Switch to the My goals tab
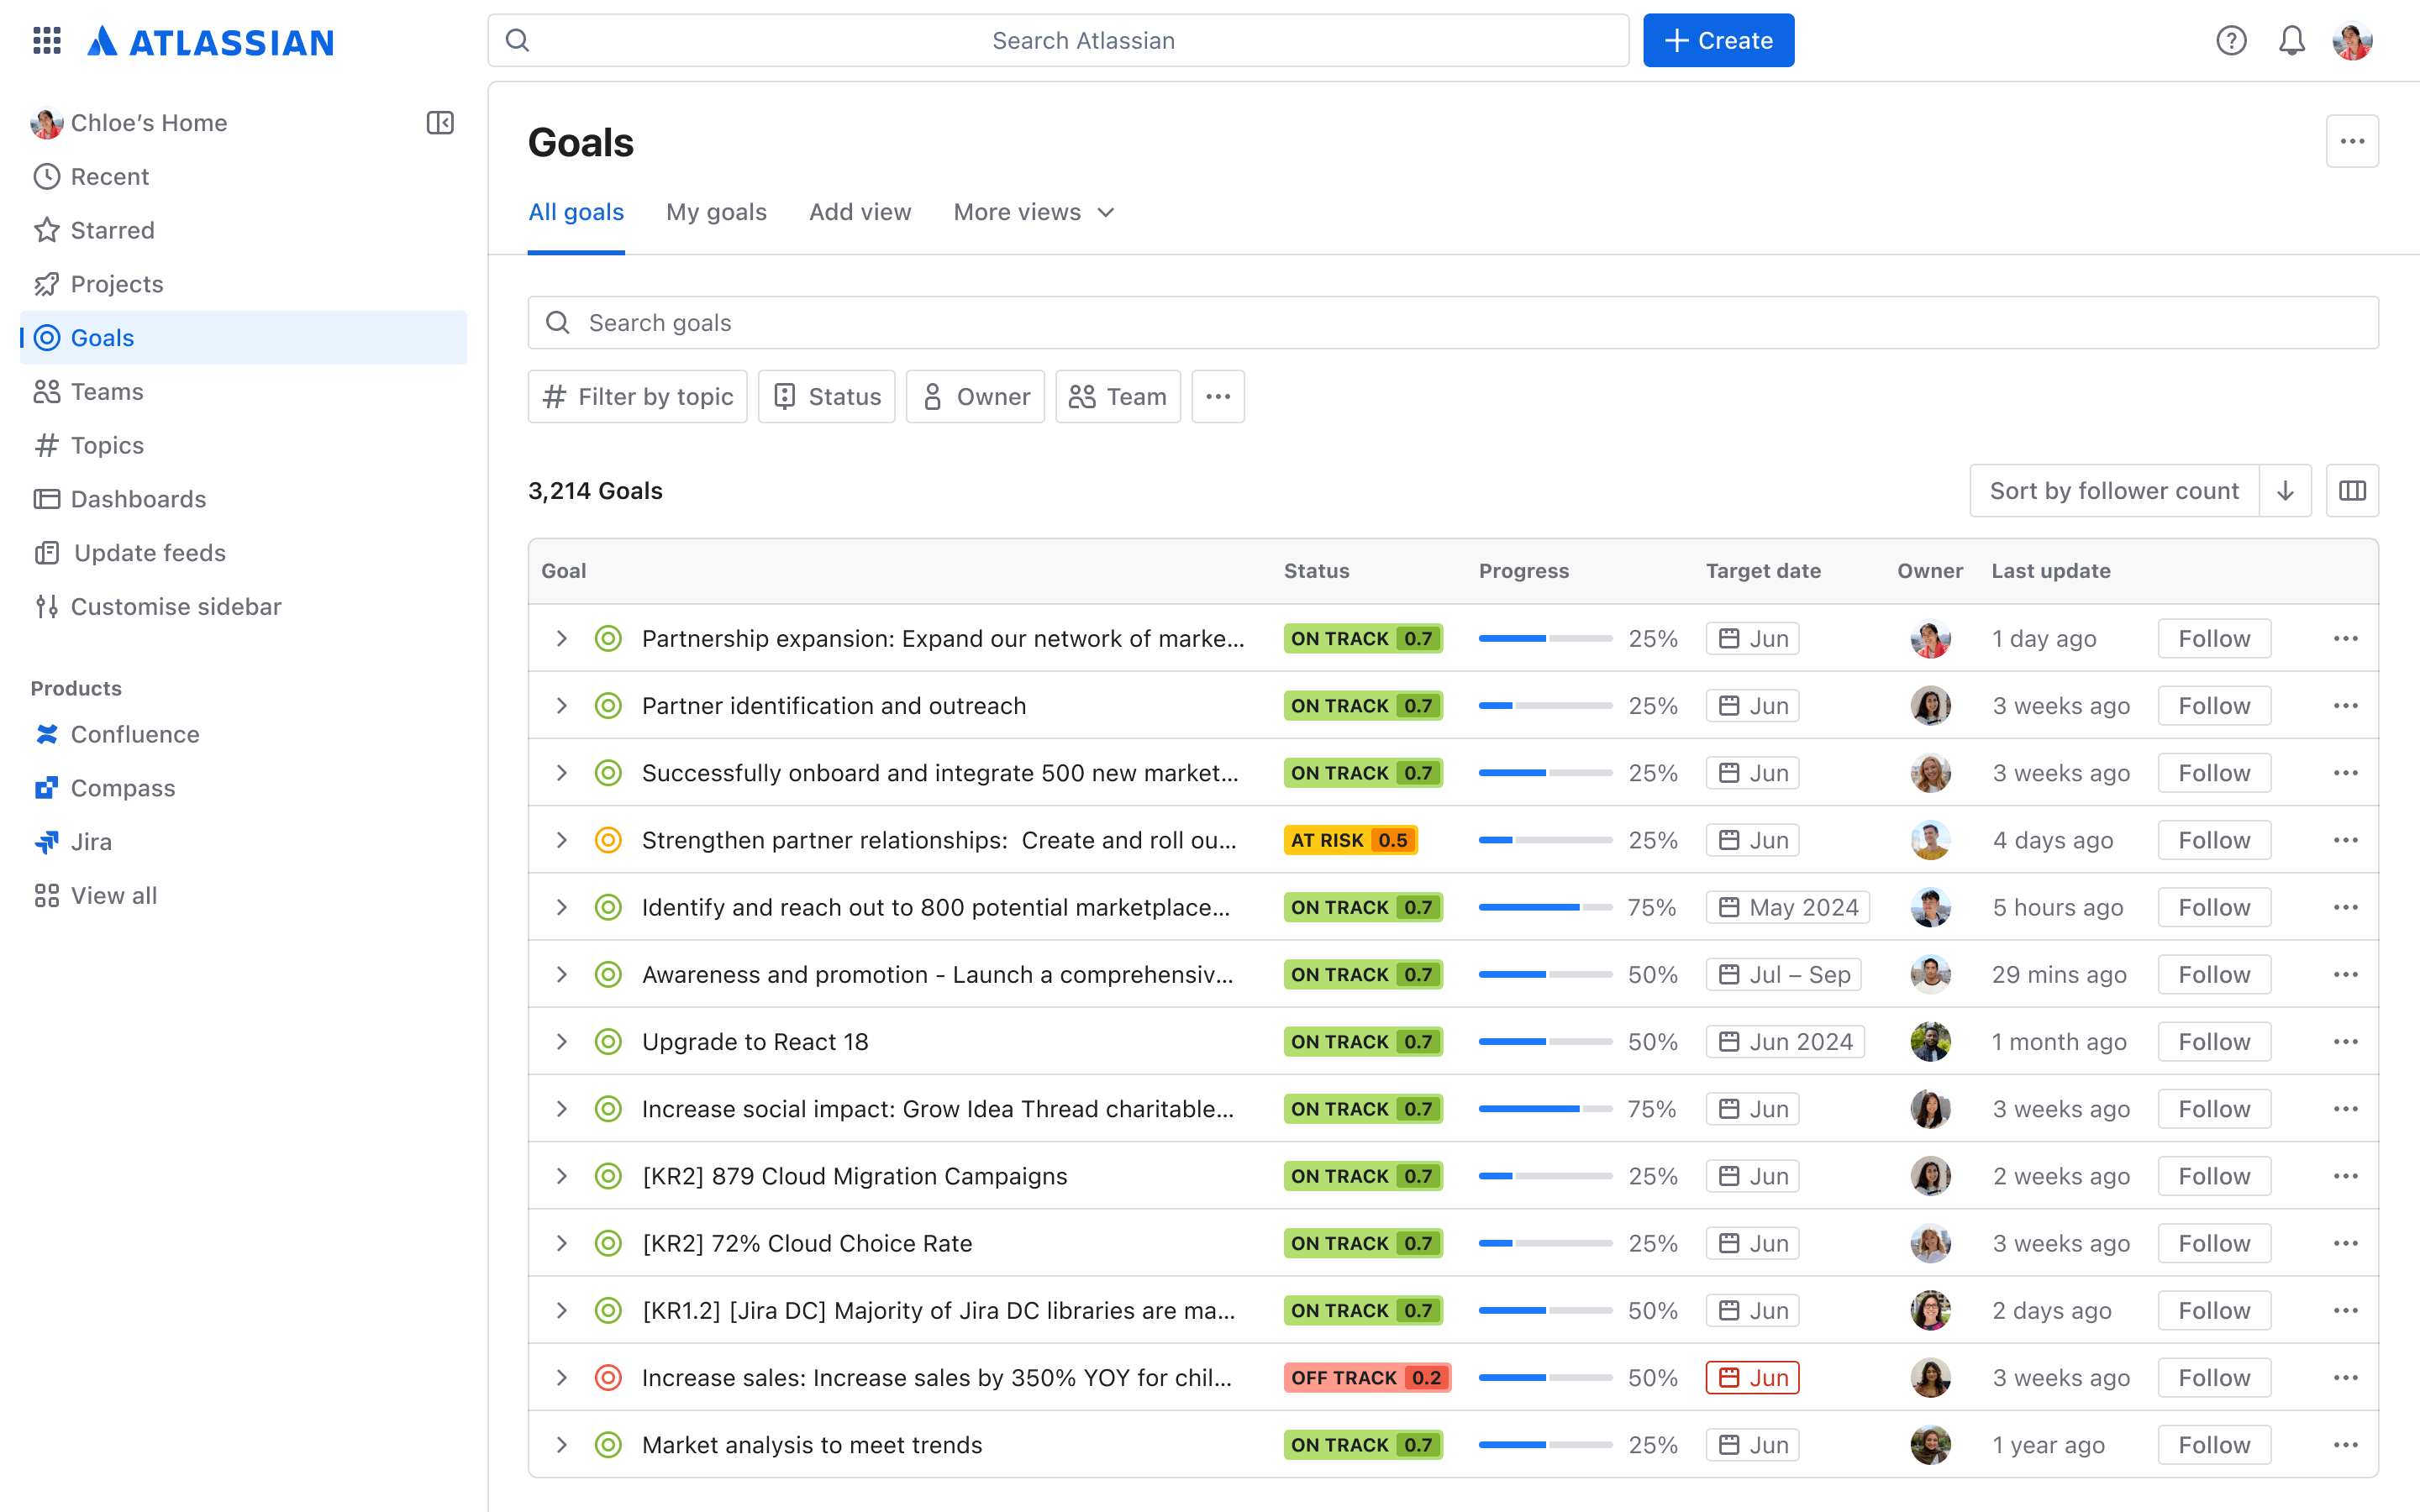The width and height of the screenshot is (2420, 1512). click(716, 212)
